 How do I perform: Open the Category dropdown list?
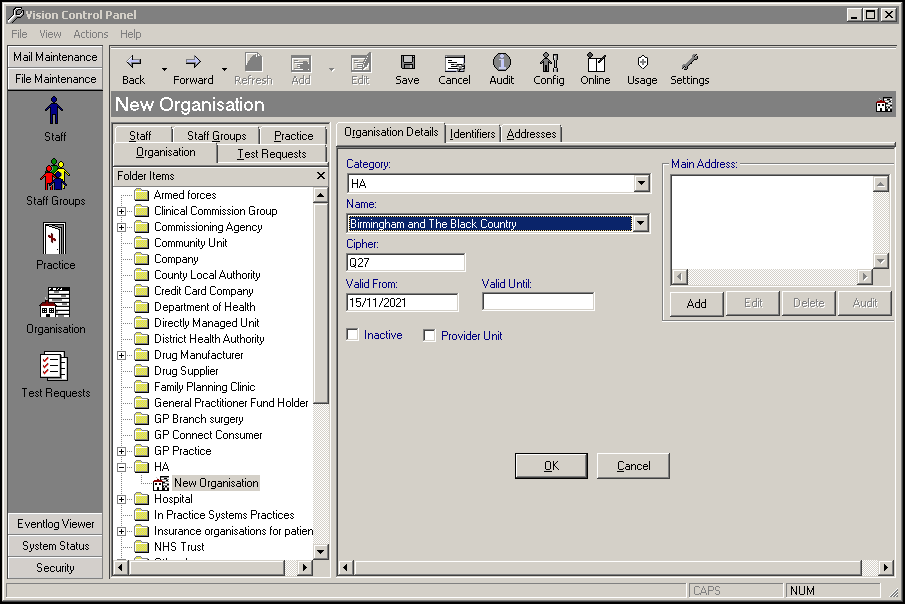(641, 184)
